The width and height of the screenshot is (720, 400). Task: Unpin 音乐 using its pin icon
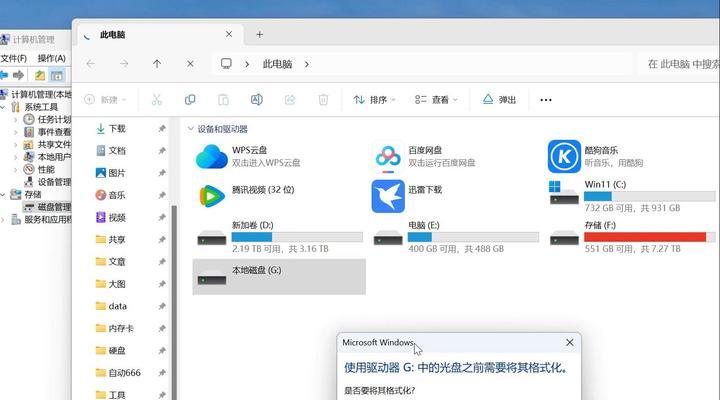tap(162, 195)
